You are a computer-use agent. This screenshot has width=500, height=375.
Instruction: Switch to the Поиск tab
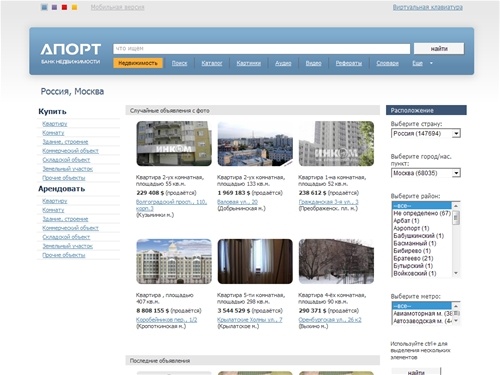[179, 63]
